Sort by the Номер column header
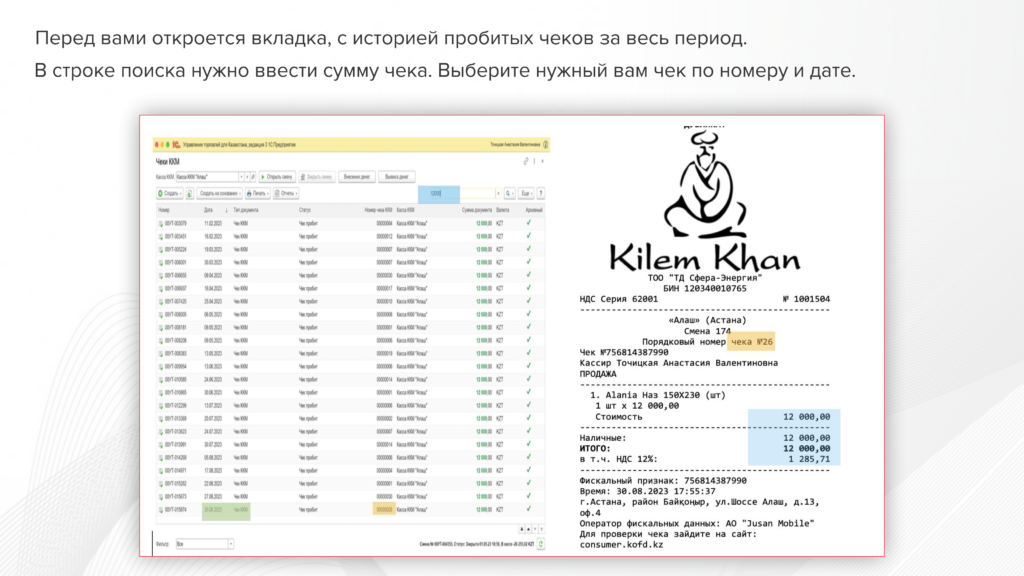1024x576 pixels. coord(164,210)
